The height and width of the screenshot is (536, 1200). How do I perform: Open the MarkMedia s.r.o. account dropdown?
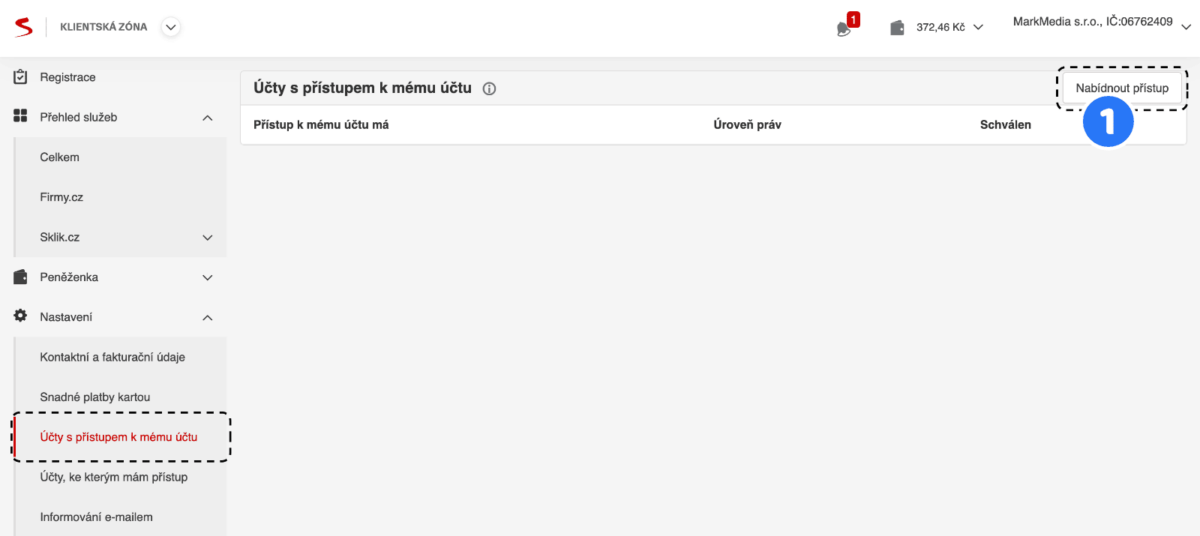click(x=1186, y=28)
